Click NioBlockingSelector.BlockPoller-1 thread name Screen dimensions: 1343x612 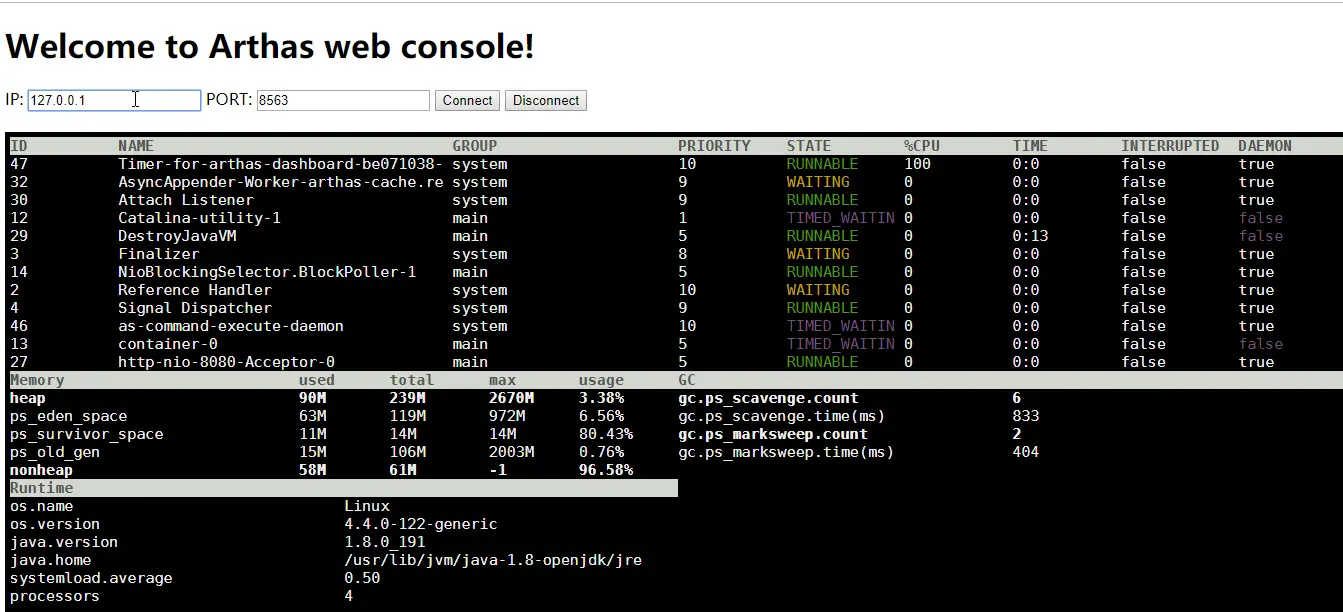267,272
